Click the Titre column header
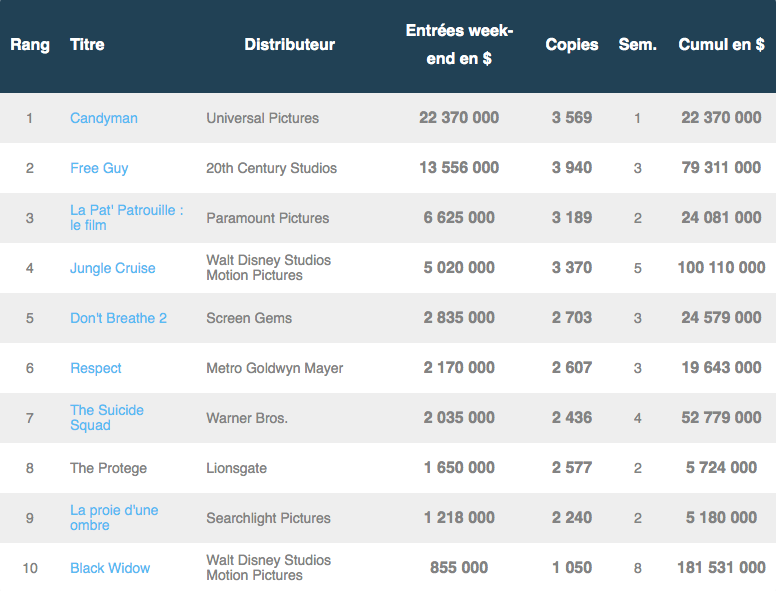 click(87, 45)
